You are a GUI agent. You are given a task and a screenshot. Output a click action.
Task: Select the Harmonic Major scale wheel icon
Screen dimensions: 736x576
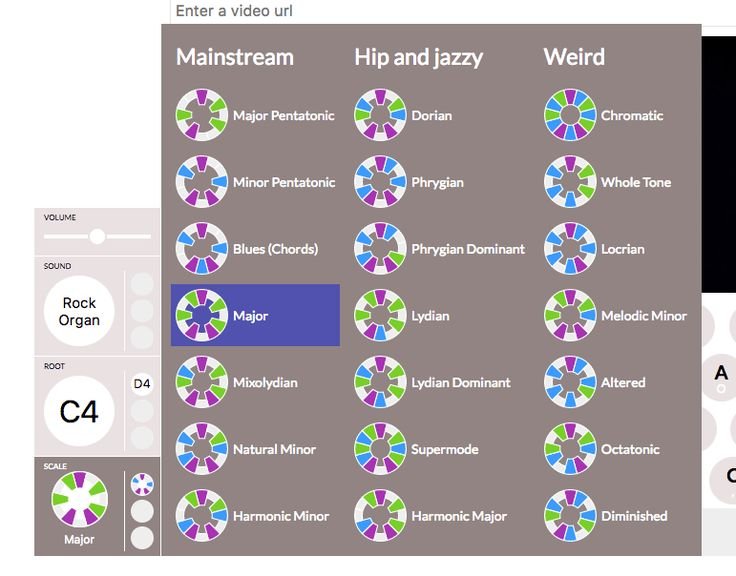pos(380,515)
